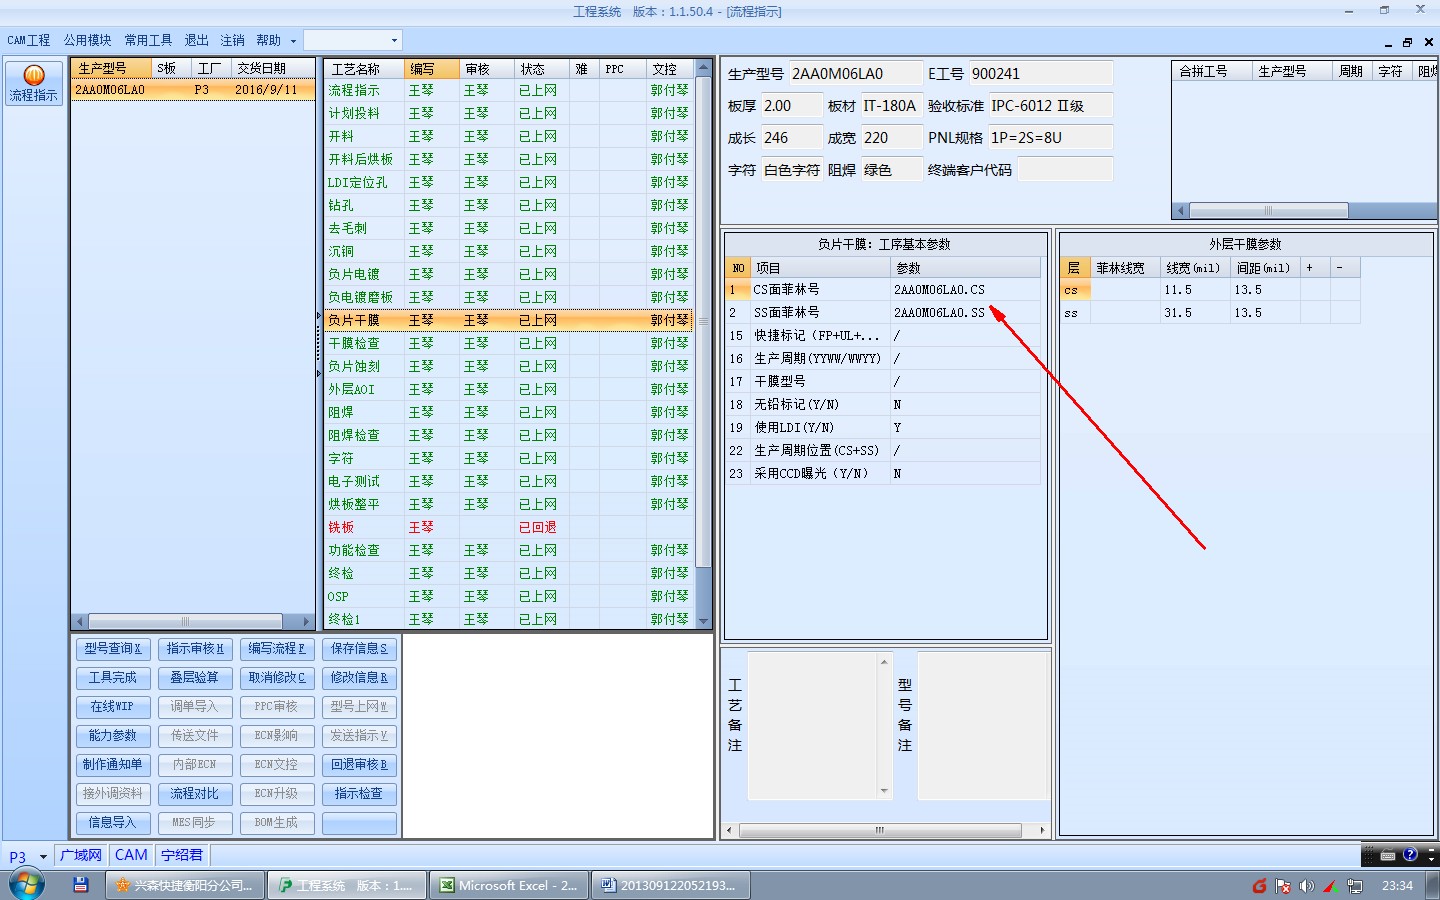Select the 铣板 red process row
This screenshot has width=1440, height=900.
click(508, 527)
